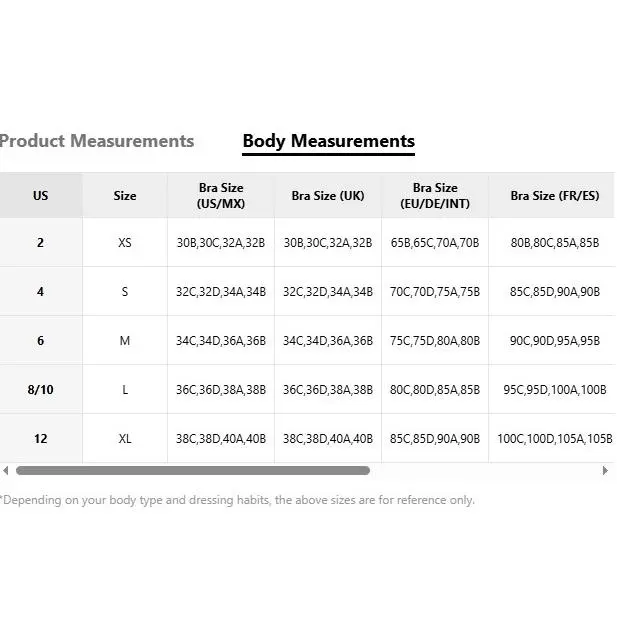Select the XS size cell
Image resolution: width=617 pixels, height=617 pixels.
pyautogui.click(x=125, y=243)
